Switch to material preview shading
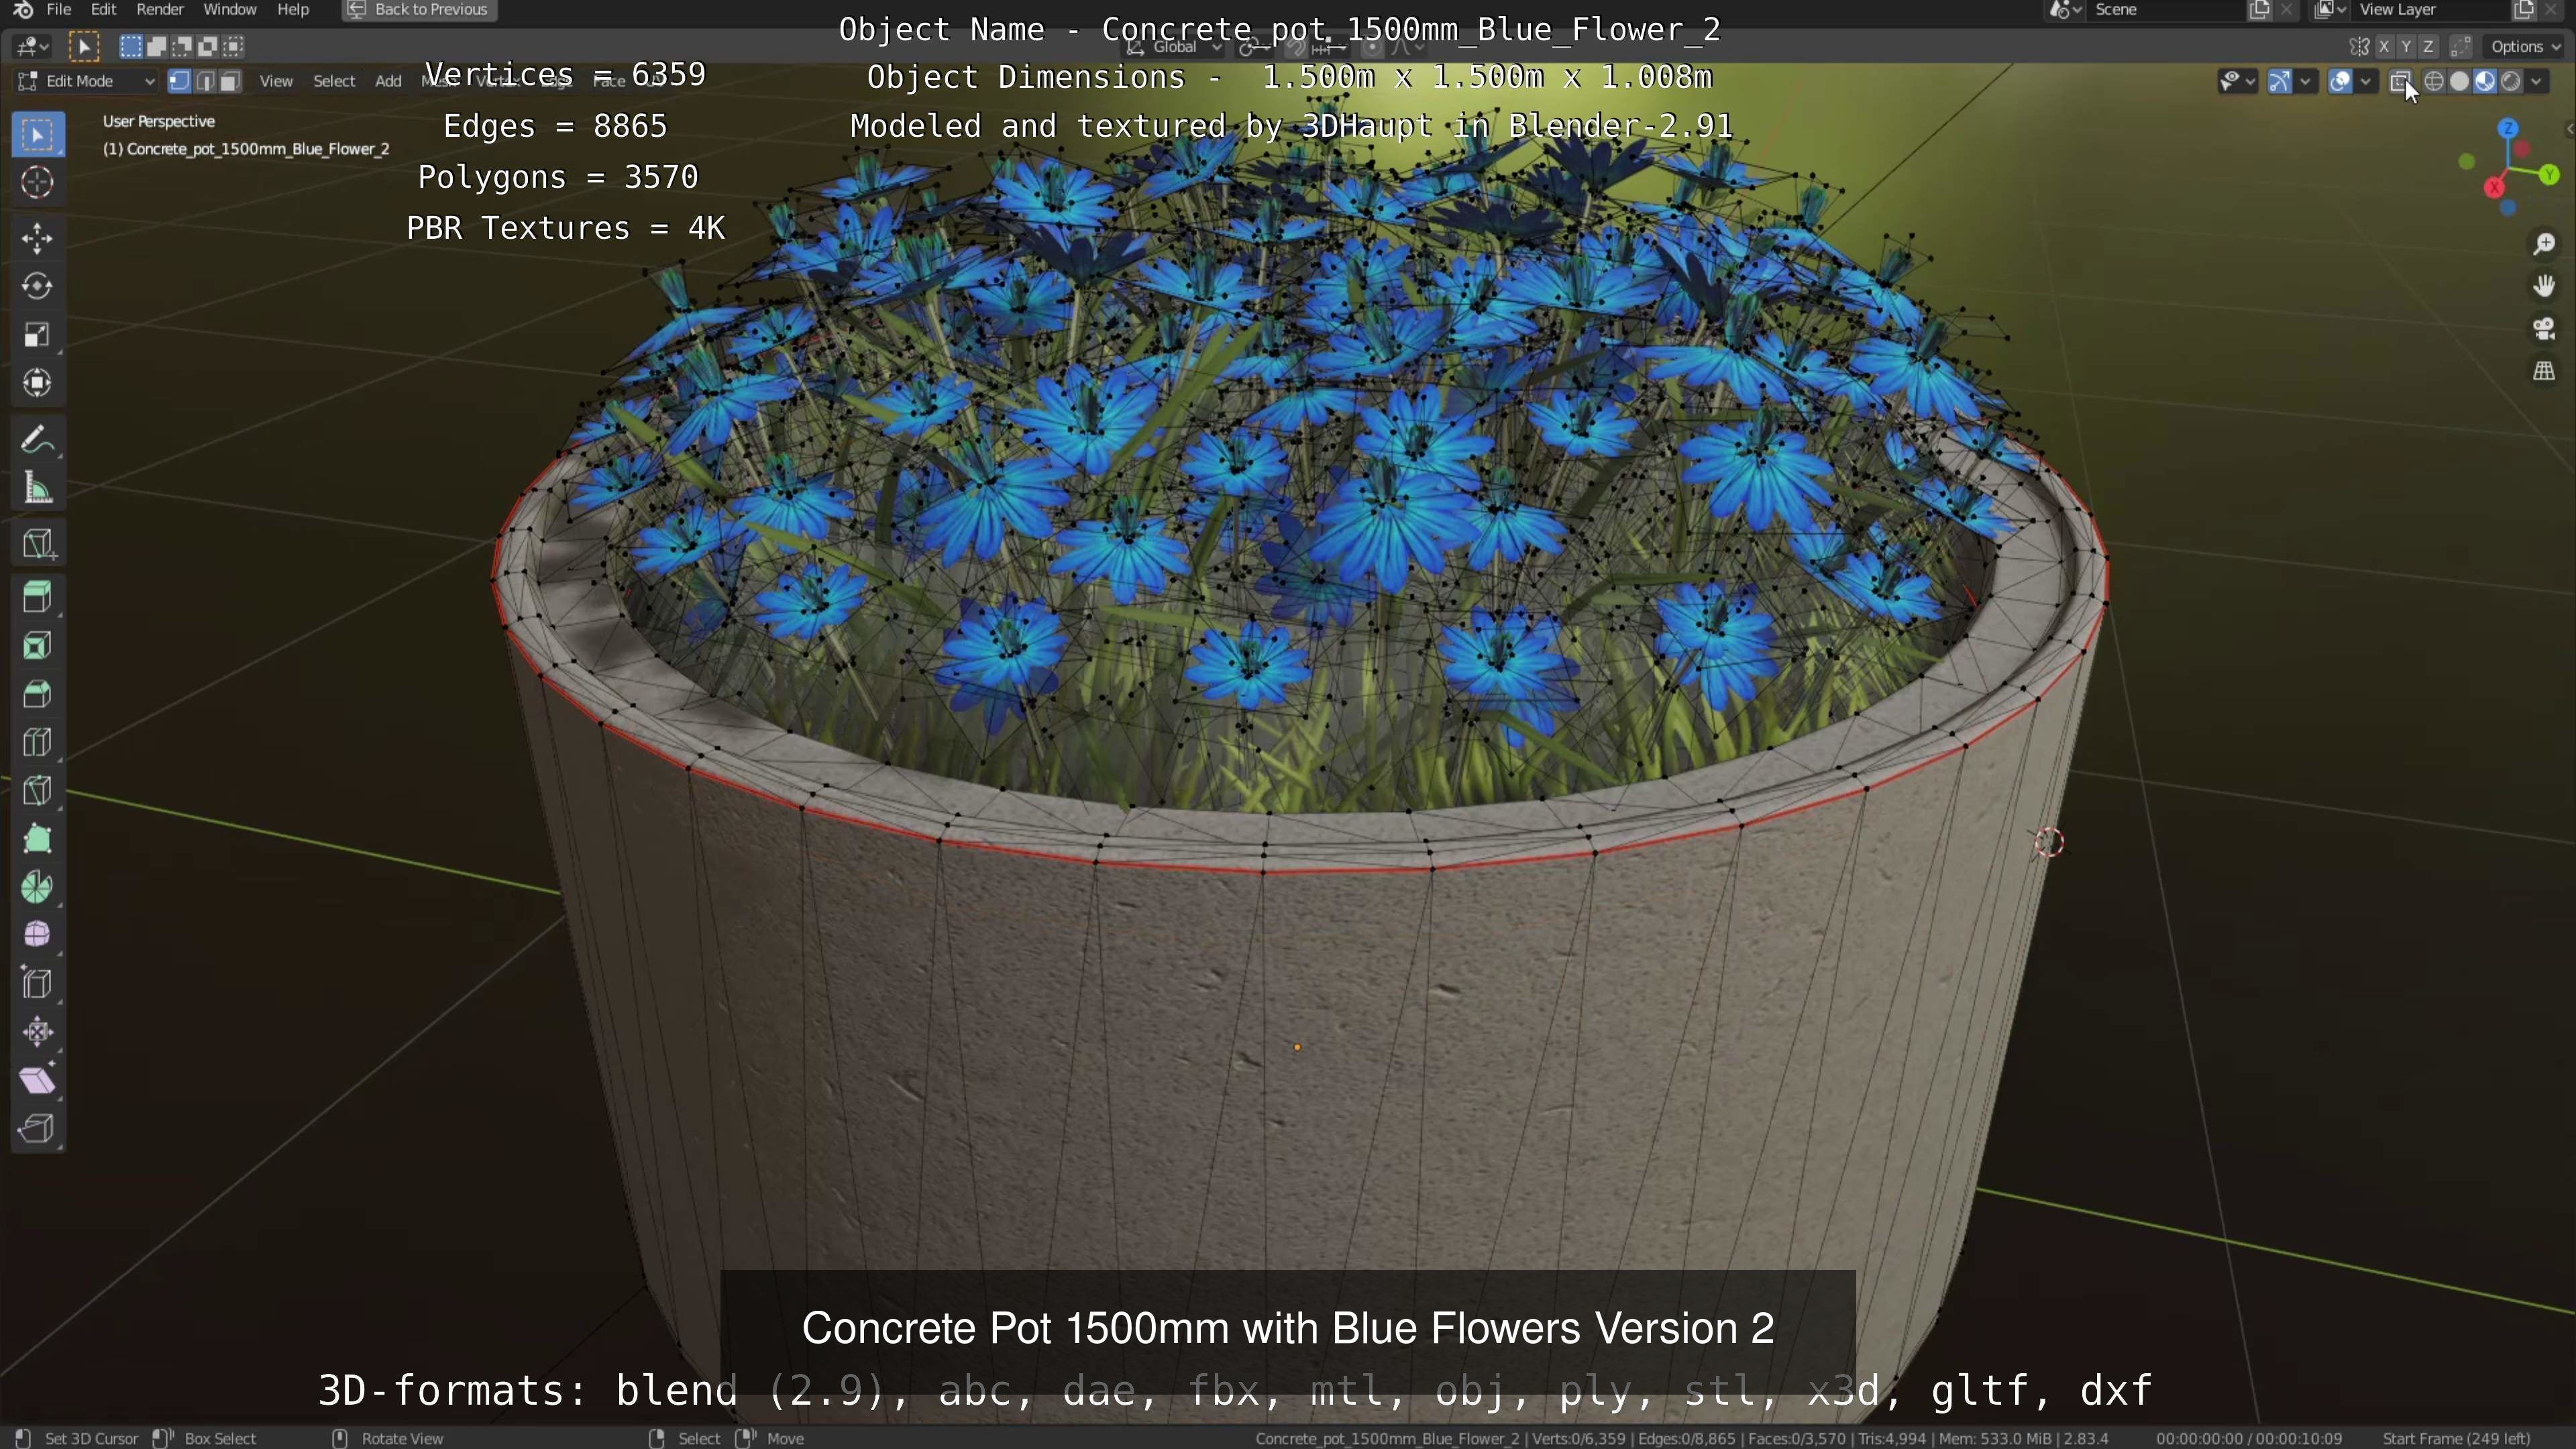2576x1449 pixels. pos(2485,81)
